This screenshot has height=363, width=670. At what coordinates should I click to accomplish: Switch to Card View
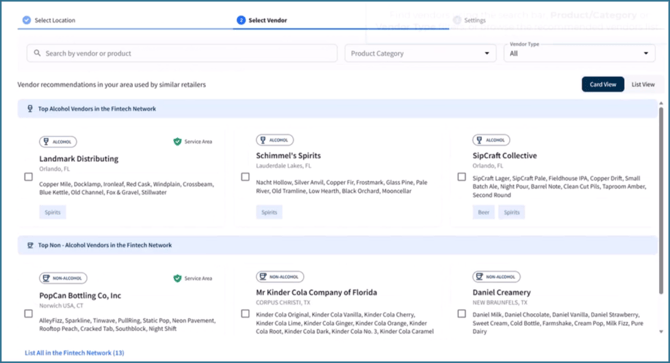(x=603, y=85)
